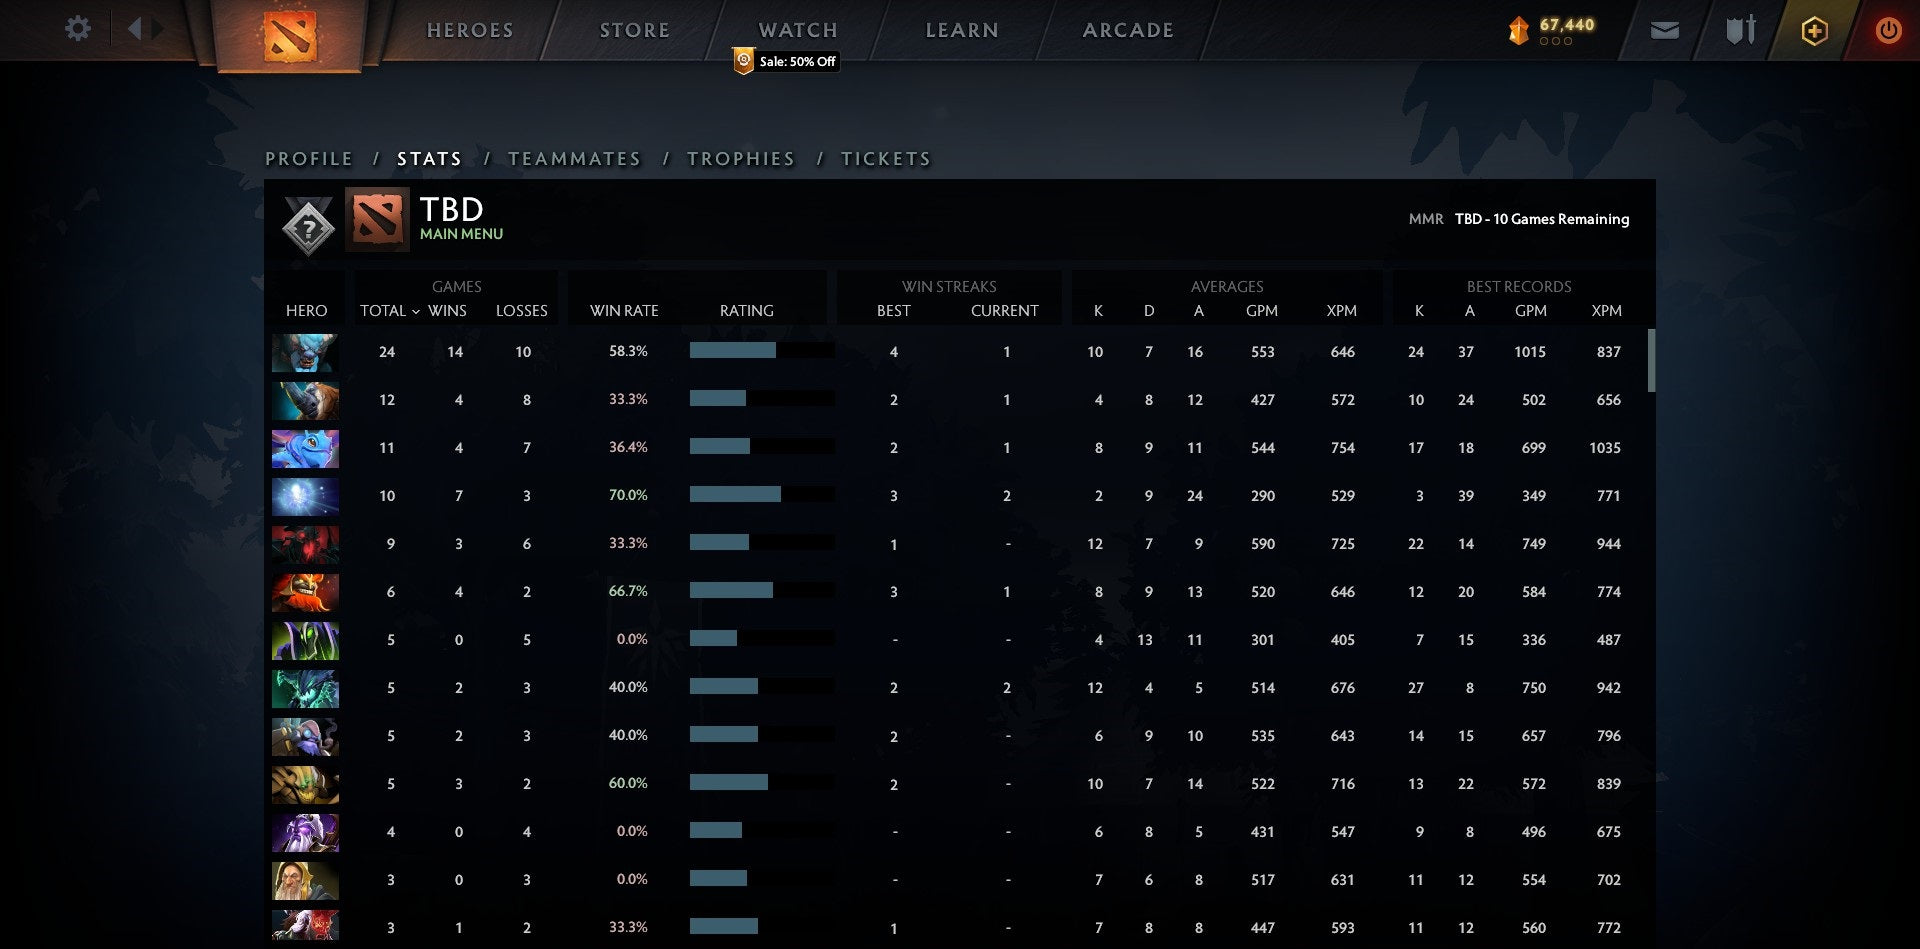Click the Dota Plus hexagon icon
1920x949 pixels.
point(1814,31)
